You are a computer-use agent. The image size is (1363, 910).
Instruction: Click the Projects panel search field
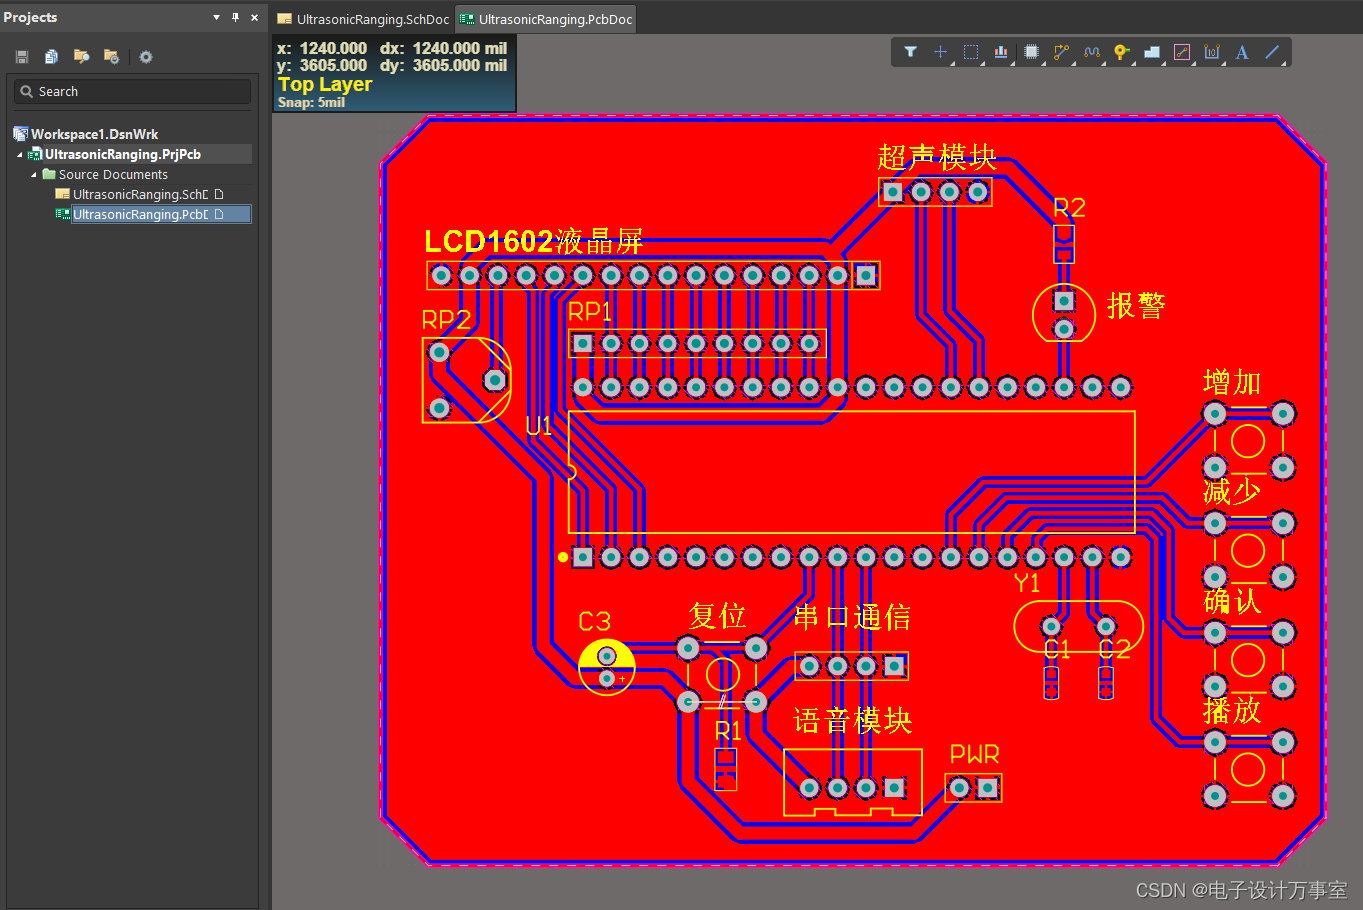click(133, 91)
